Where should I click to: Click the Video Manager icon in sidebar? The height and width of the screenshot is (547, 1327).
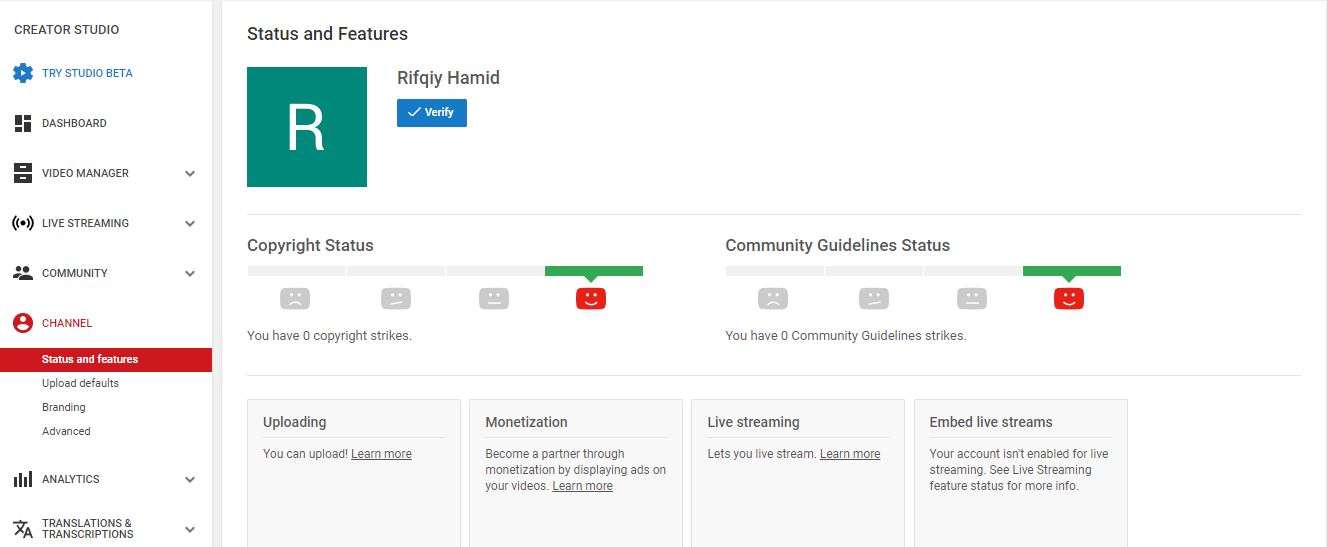click(x=23, y=173)
